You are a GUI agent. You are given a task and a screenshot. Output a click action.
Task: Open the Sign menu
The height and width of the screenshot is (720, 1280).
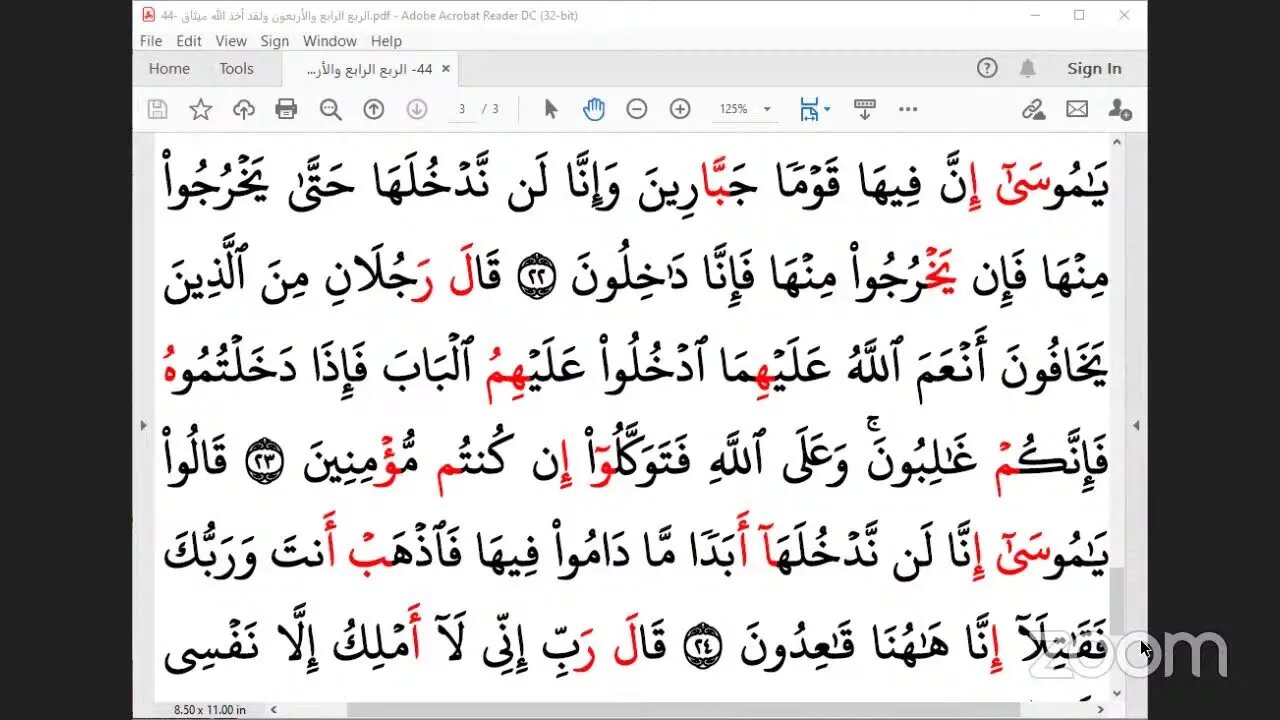[275, 41]
